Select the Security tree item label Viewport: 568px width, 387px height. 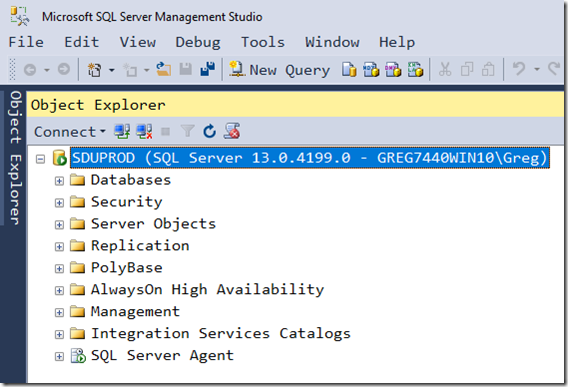click(x=126, y=202)
